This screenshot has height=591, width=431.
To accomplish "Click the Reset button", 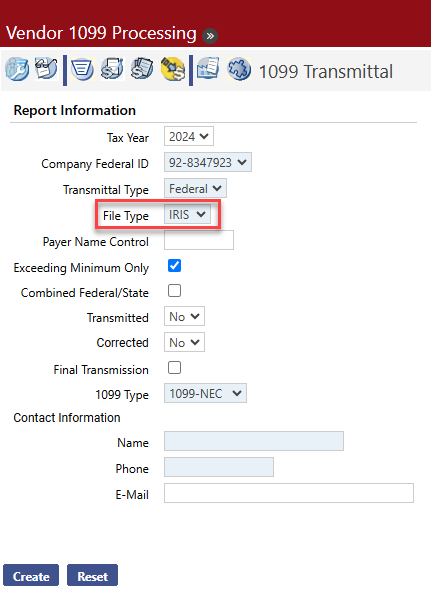I will tap(92, 576).
